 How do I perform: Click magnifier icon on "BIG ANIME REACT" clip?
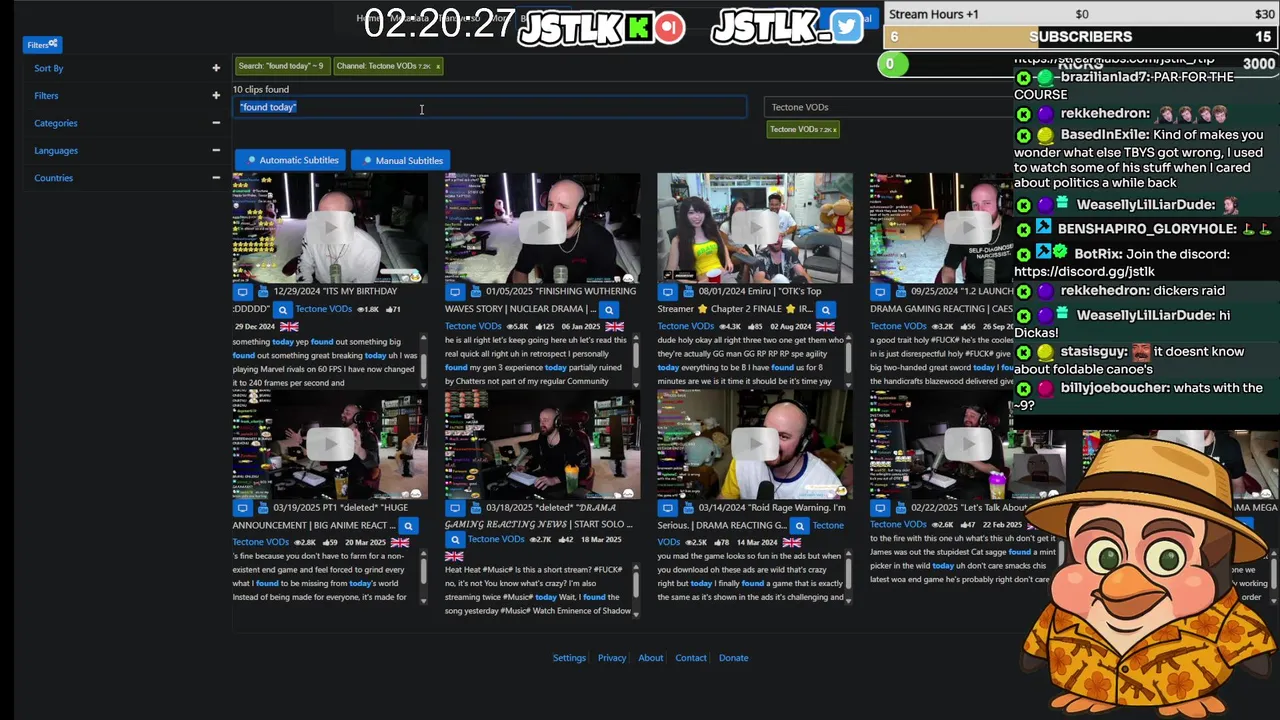(x=408, y=526)
